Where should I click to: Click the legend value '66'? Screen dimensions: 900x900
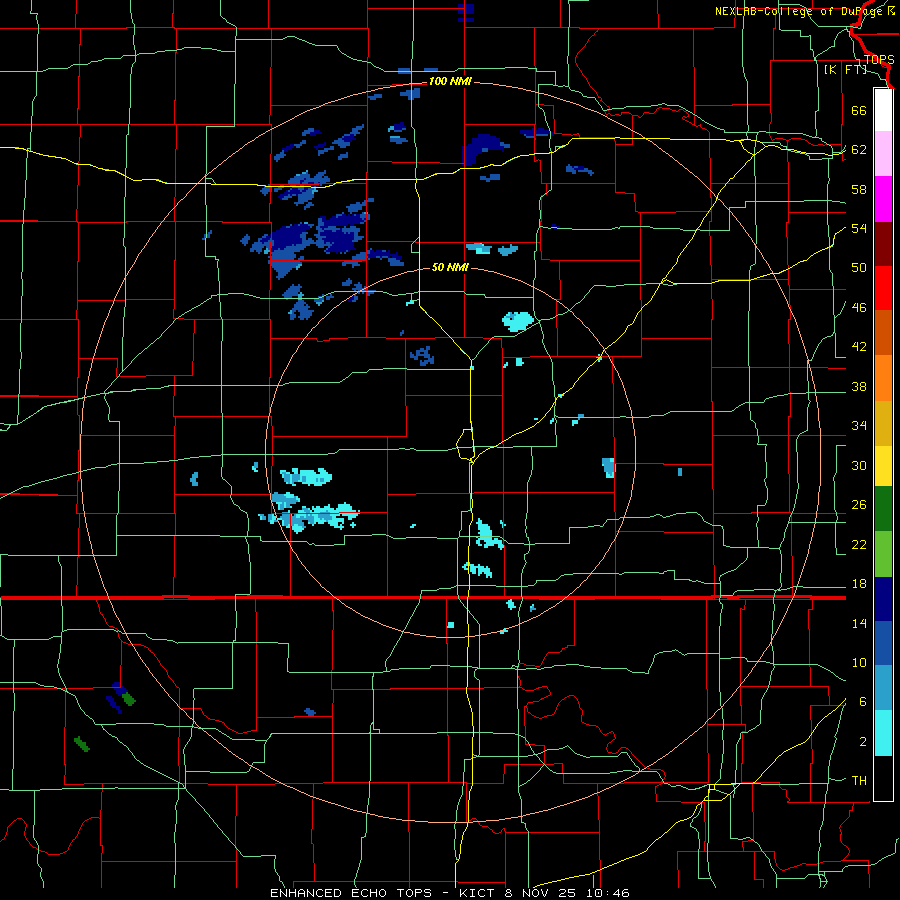click(x=859, y=111)
